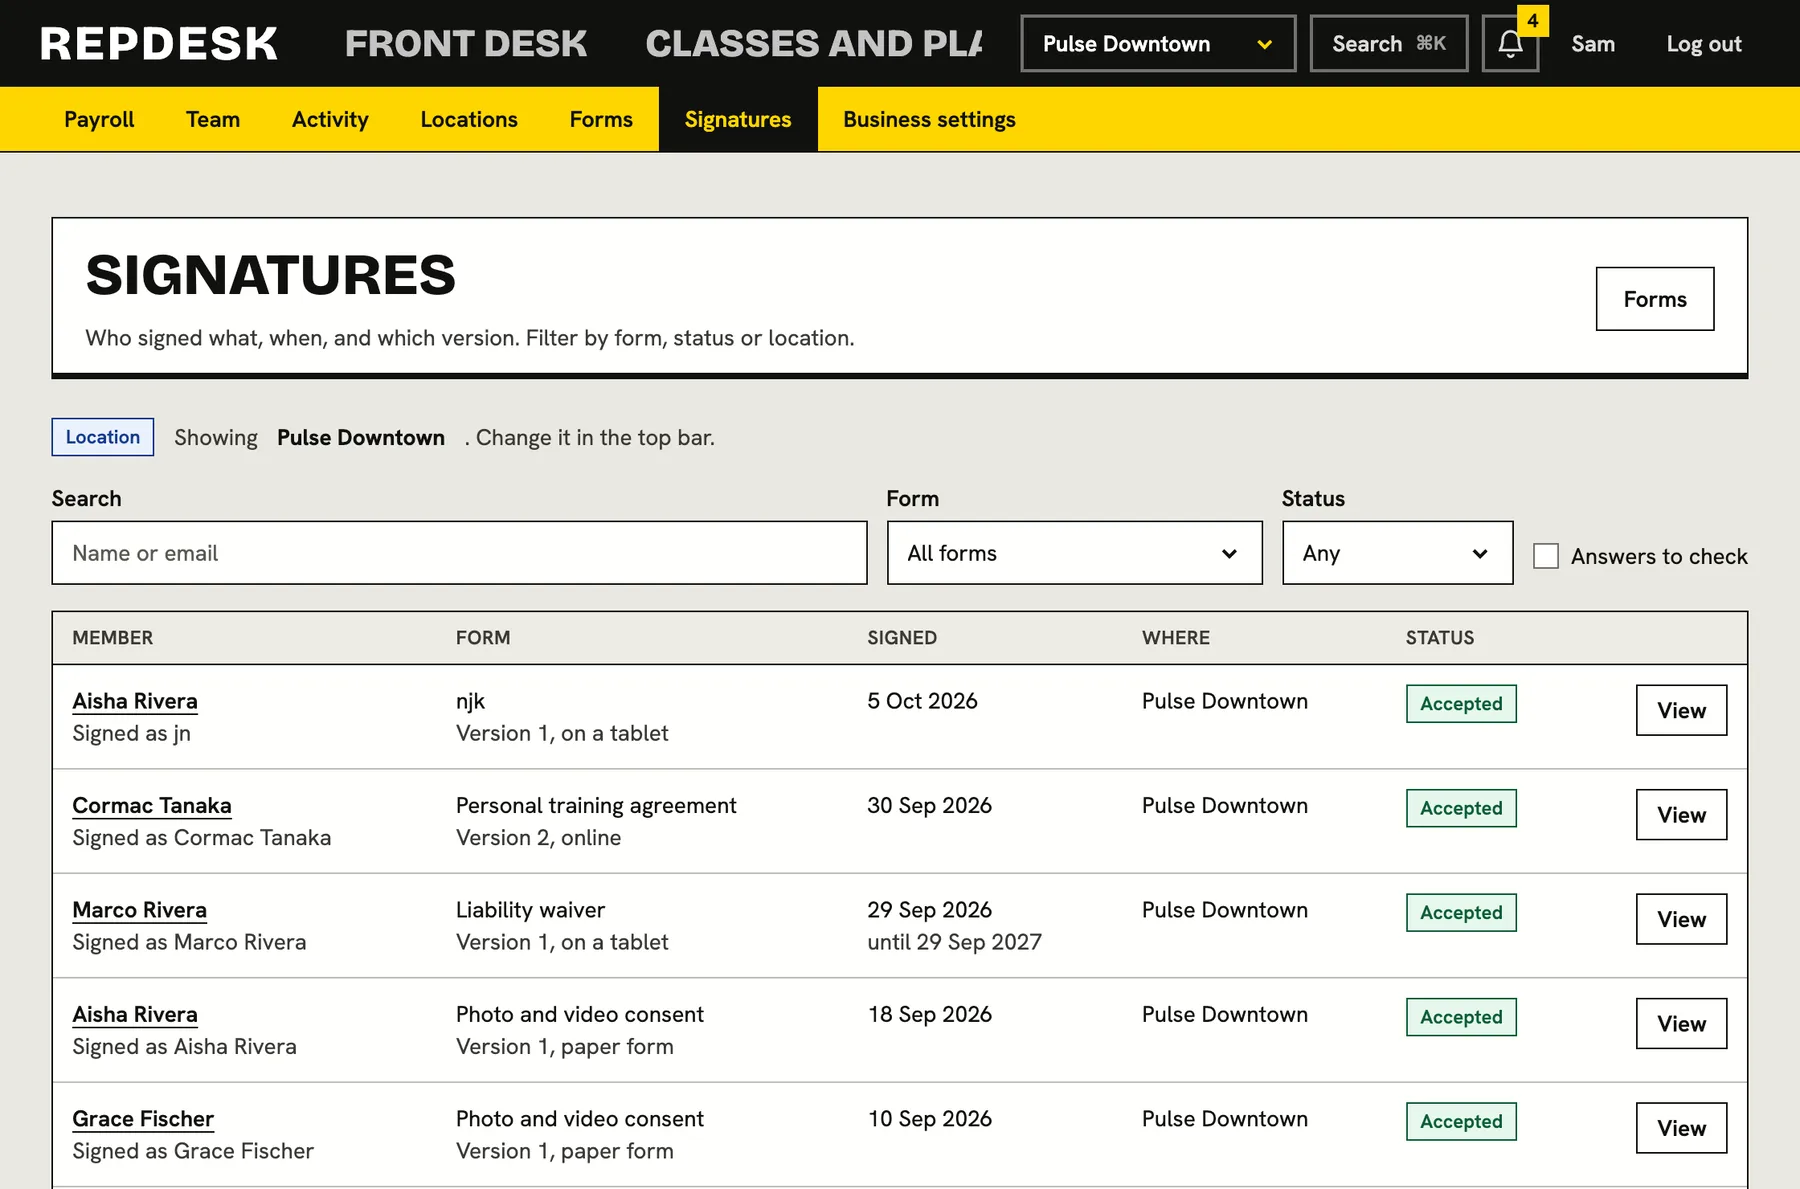Click Accepted status in Grace Fischer row
The height and width of the screenshot is (1189, 1800).
(x=1461, y=1121)
